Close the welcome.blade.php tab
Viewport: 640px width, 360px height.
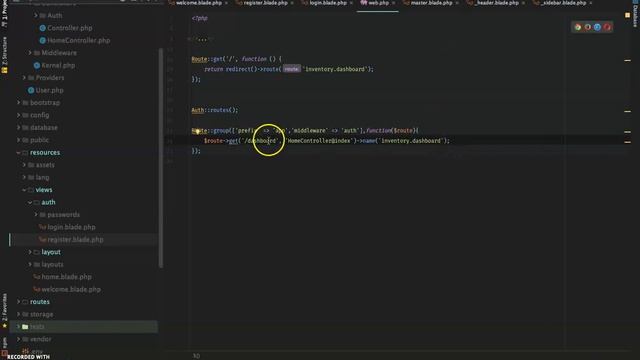(226, 3)
